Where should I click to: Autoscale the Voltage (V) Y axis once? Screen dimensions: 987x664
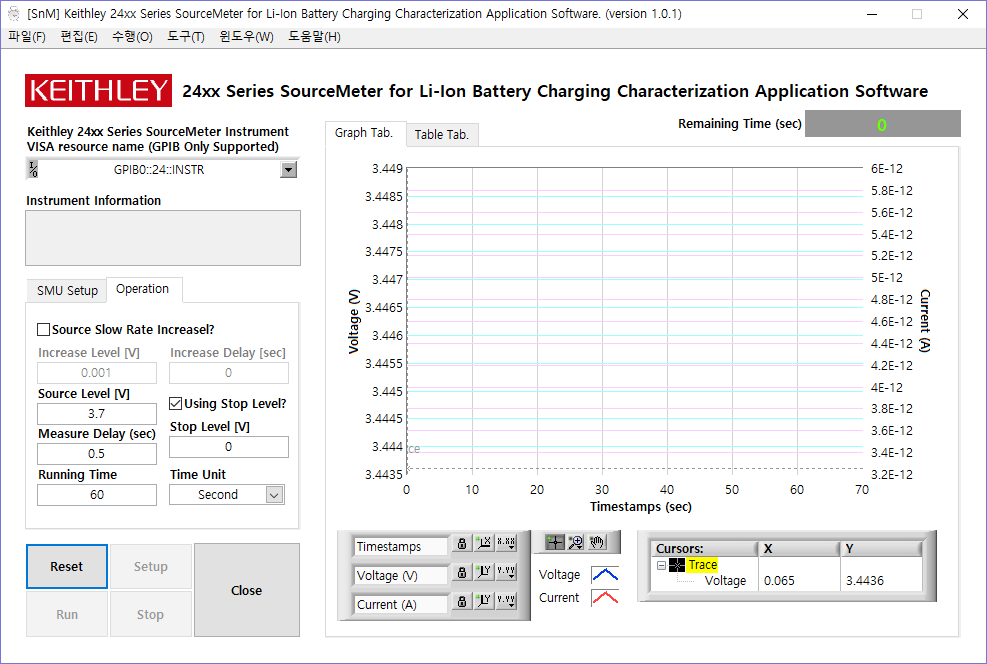483,572
